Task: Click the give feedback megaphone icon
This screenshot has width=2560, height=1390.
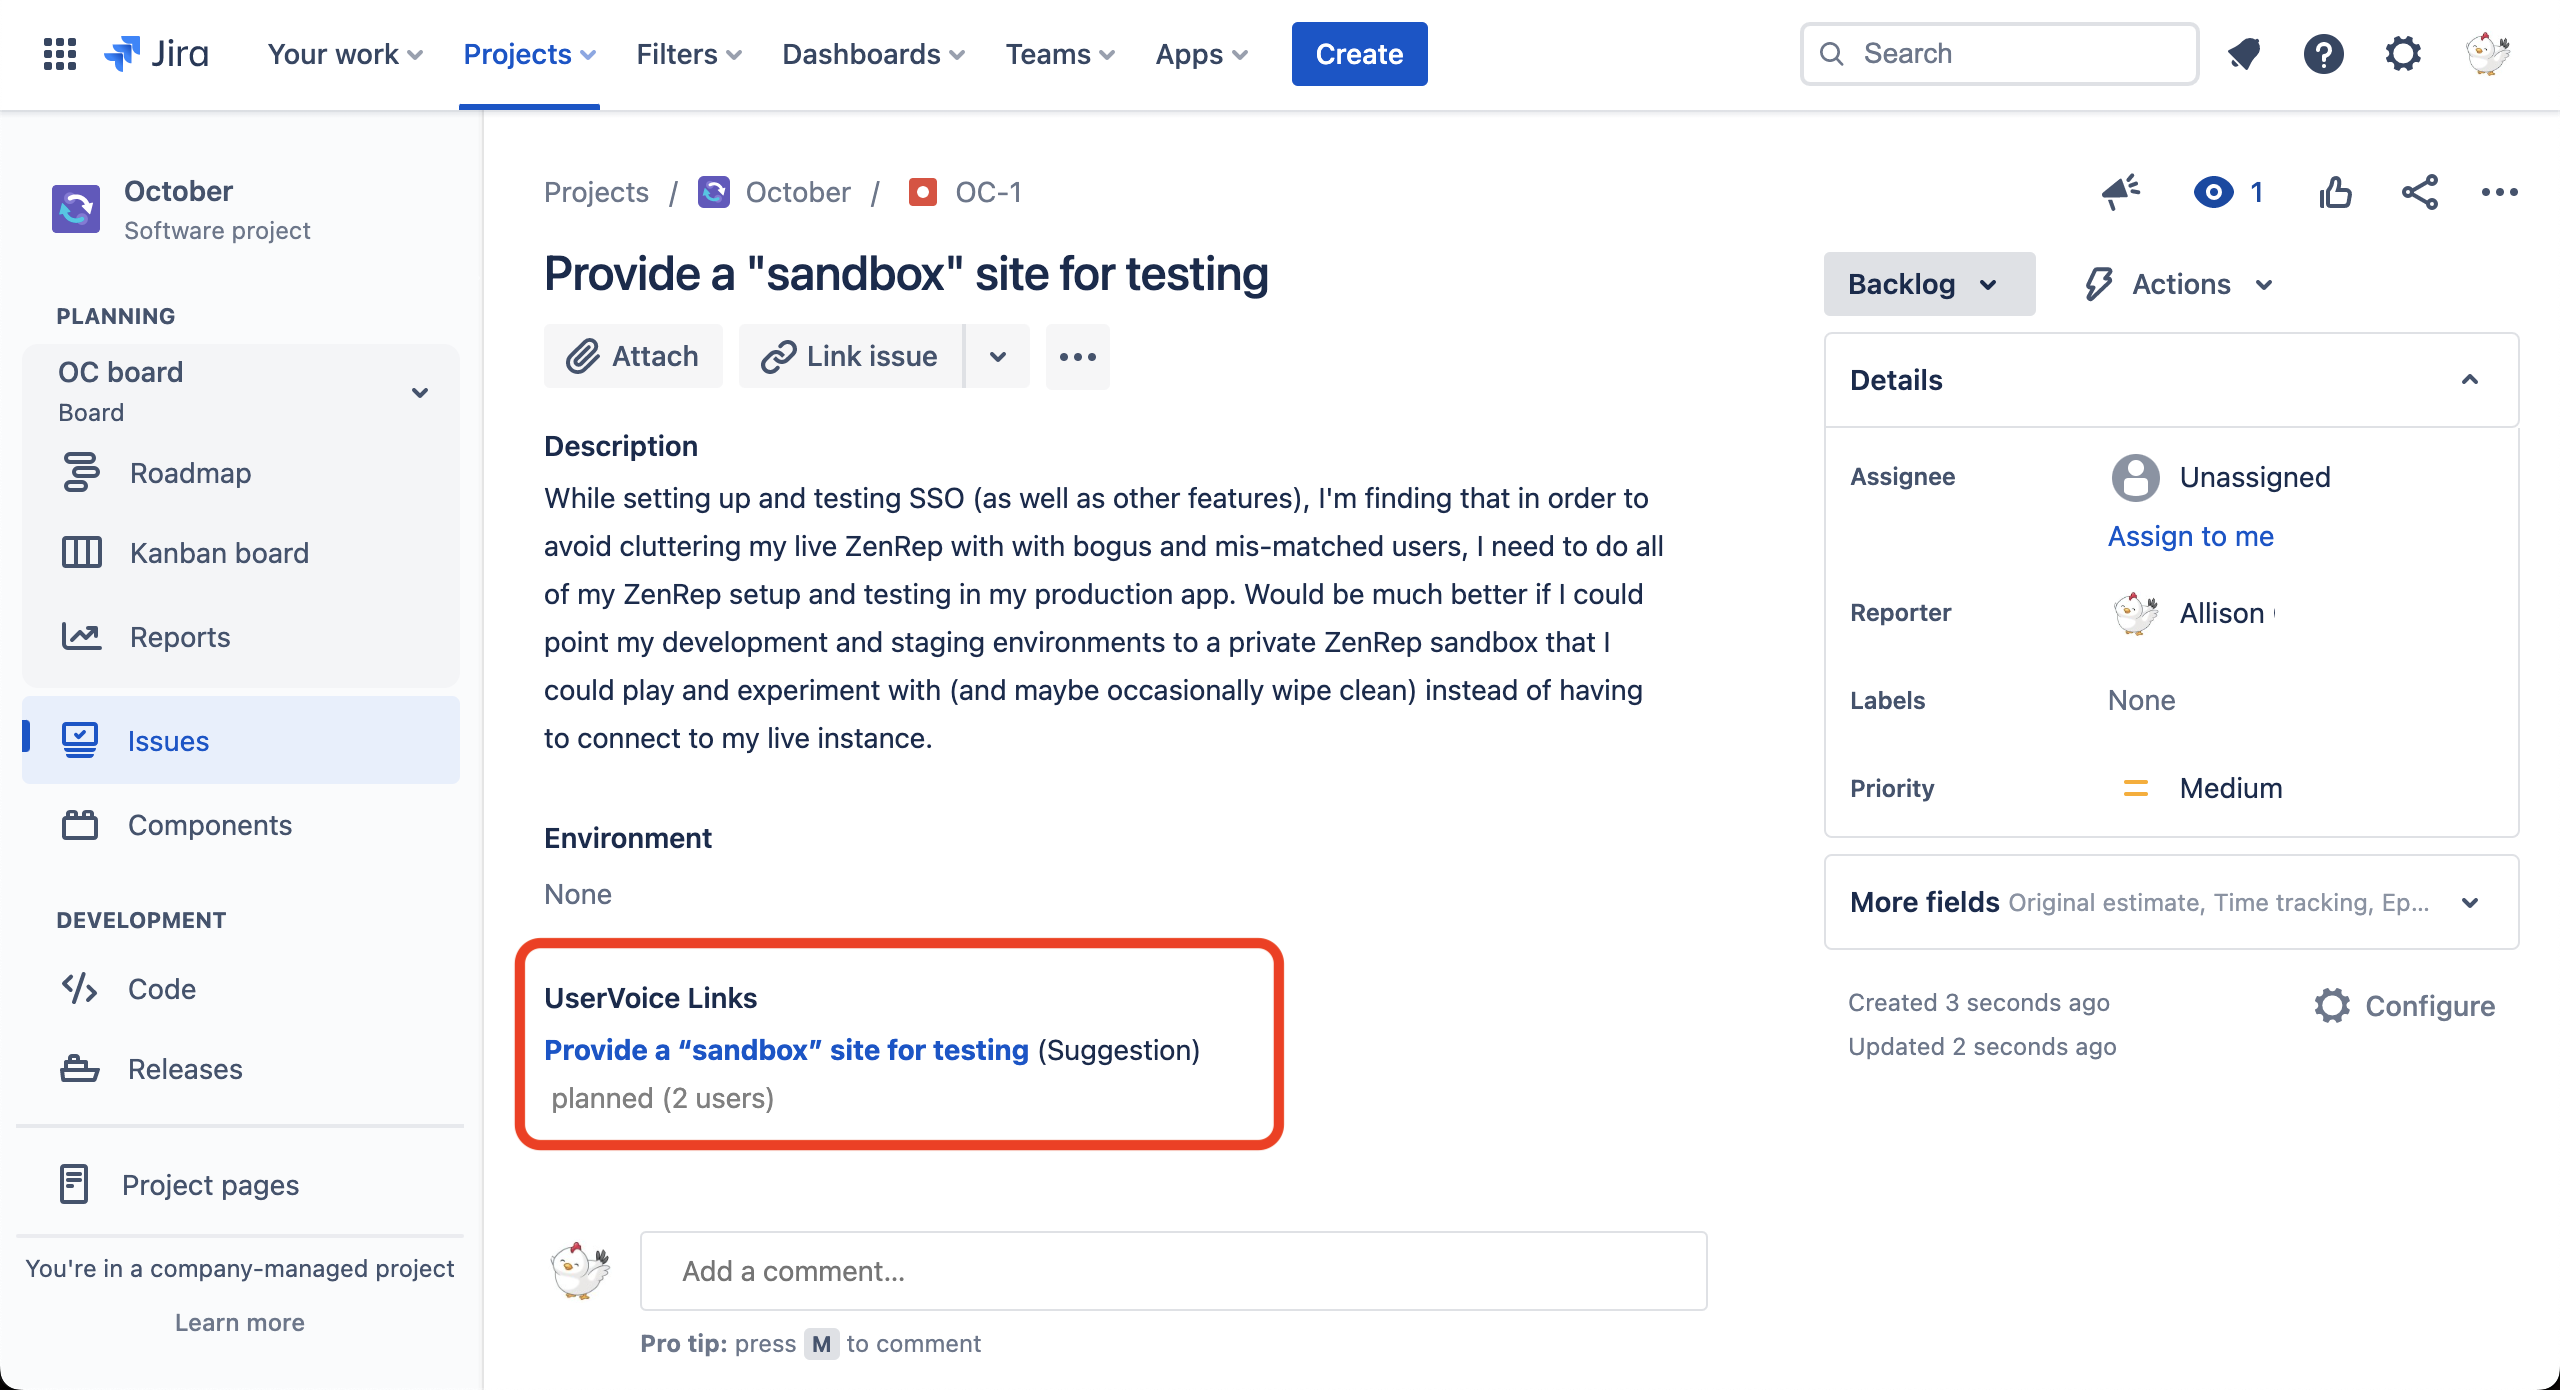Action: [x=2121, y=192]
